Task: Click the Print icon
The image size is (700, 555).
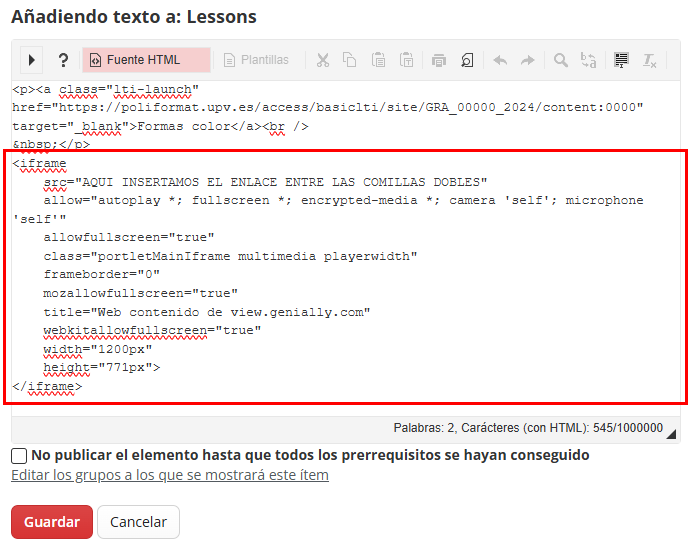Action: (x=439, y=60)
